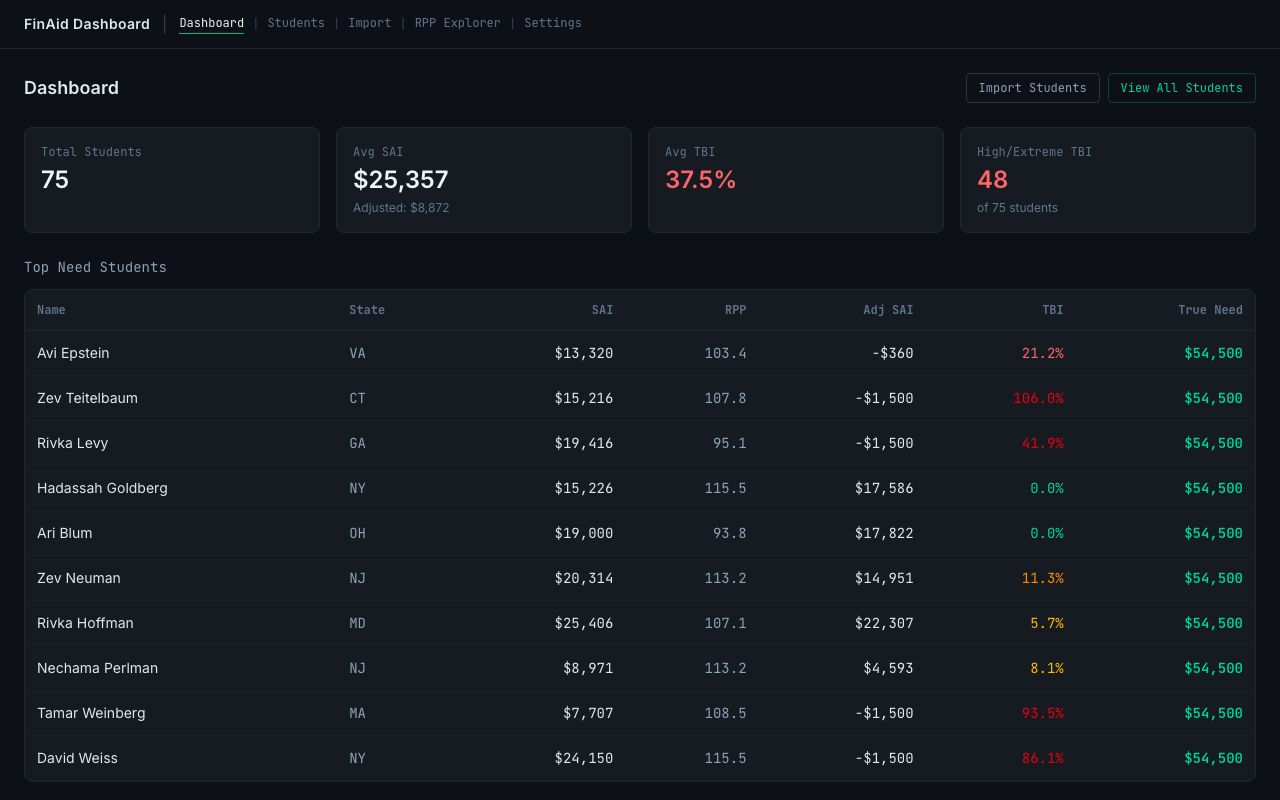Viewport: 1280px width, 800px height.
Task: Click the FinAid Dashboard logo
Action: (86, 23)
